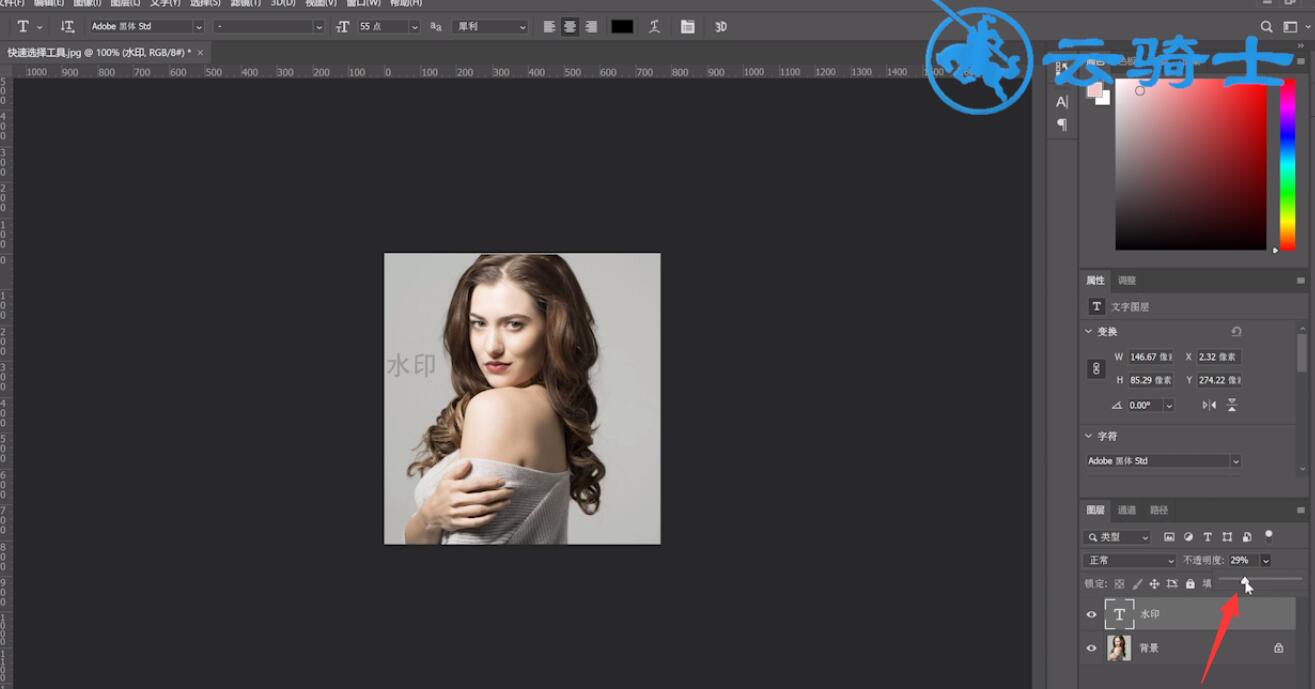Click the black text color swatch
Viewport: 1315px width, 689px height.
(x=623, y=27)
